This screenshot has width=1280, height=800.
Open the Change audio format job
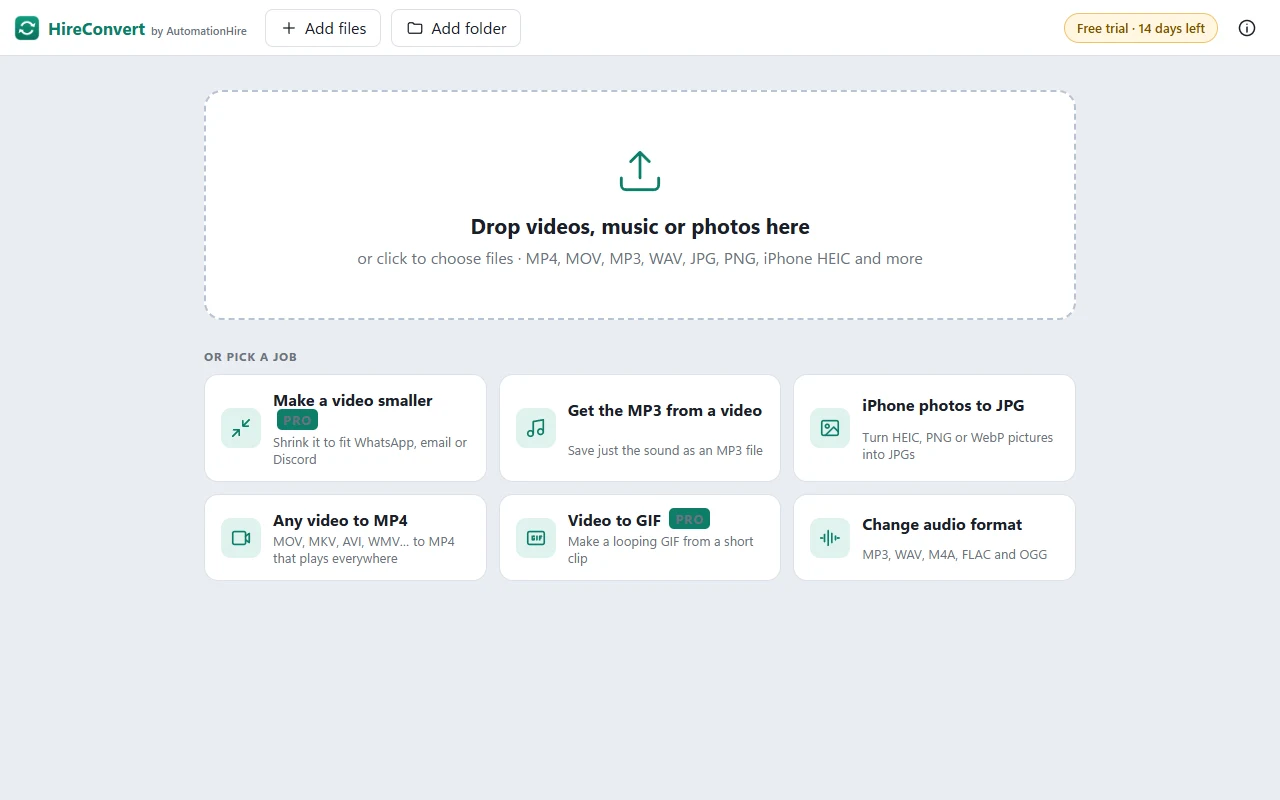[934, 538]
